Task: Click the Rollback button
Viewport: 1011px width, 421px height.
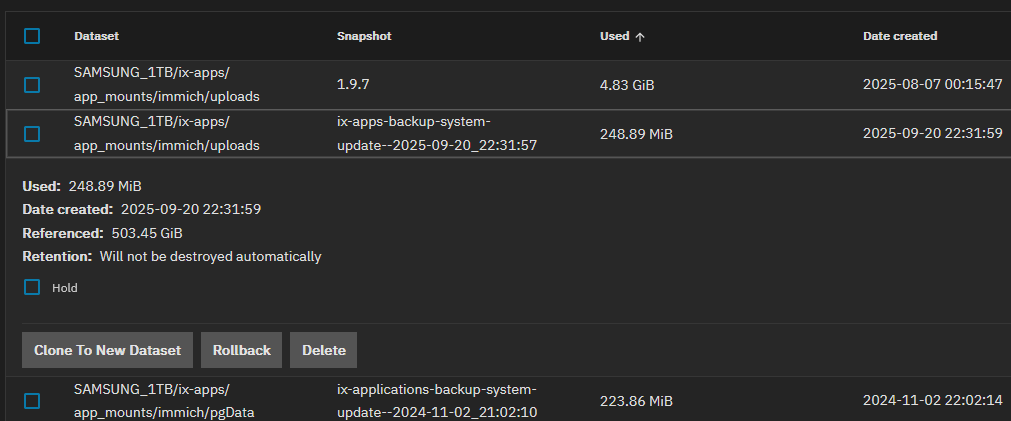Action: [242, 350]
